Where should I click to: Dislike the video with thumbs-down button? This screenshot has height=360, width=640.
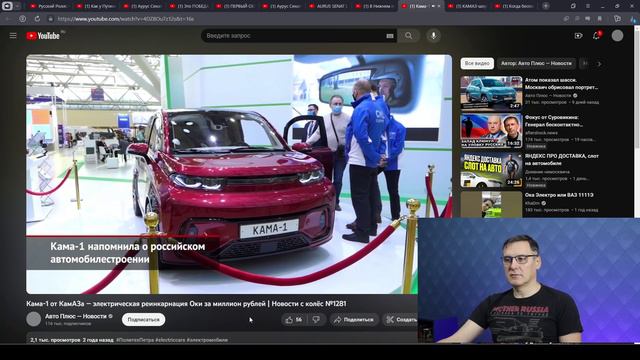(316, 320)
